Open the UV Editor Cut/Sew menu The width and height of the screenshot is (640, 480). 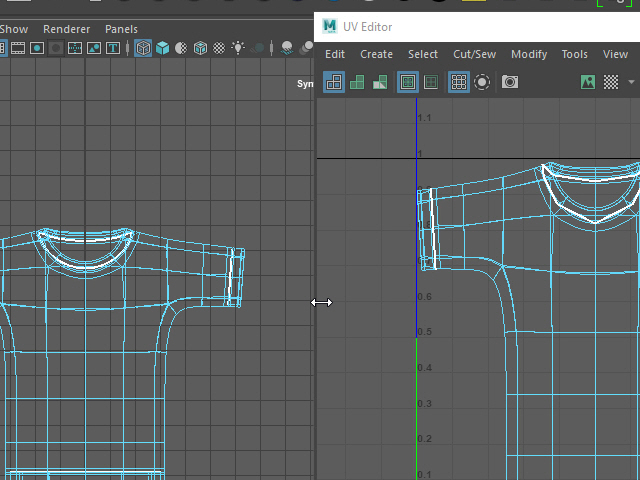(x=474, y=54)
